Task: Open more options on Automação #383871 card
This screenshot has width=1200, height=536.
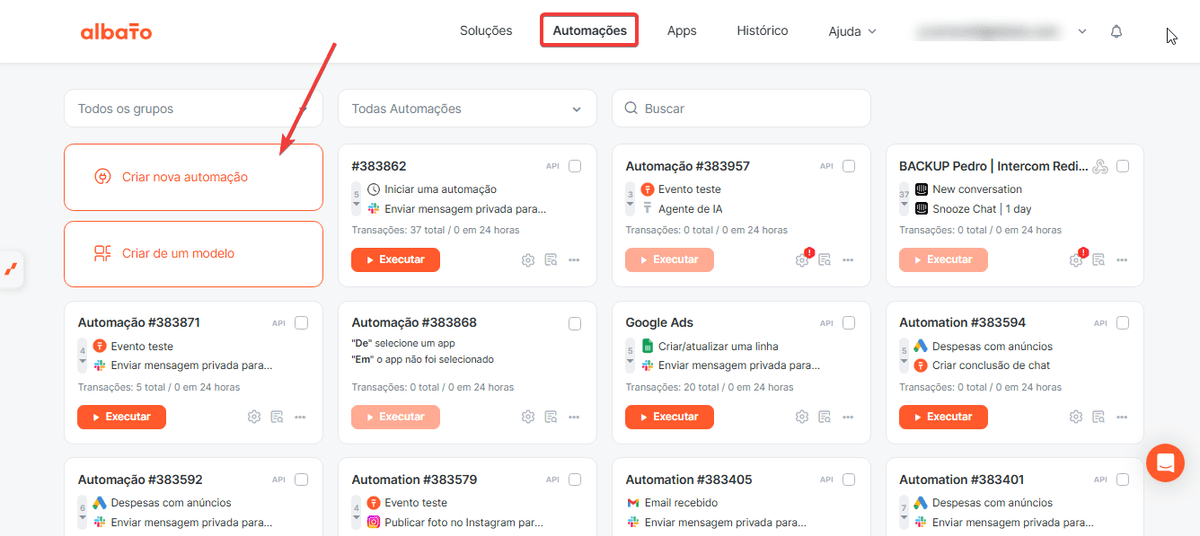Action: pyautogui.click(x=300, y=417)
